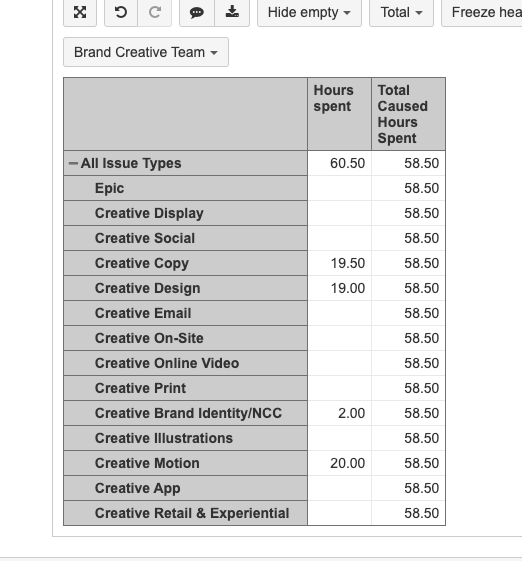Click the export download icon
The image size is (522, 561).
[x=232, y=13]
